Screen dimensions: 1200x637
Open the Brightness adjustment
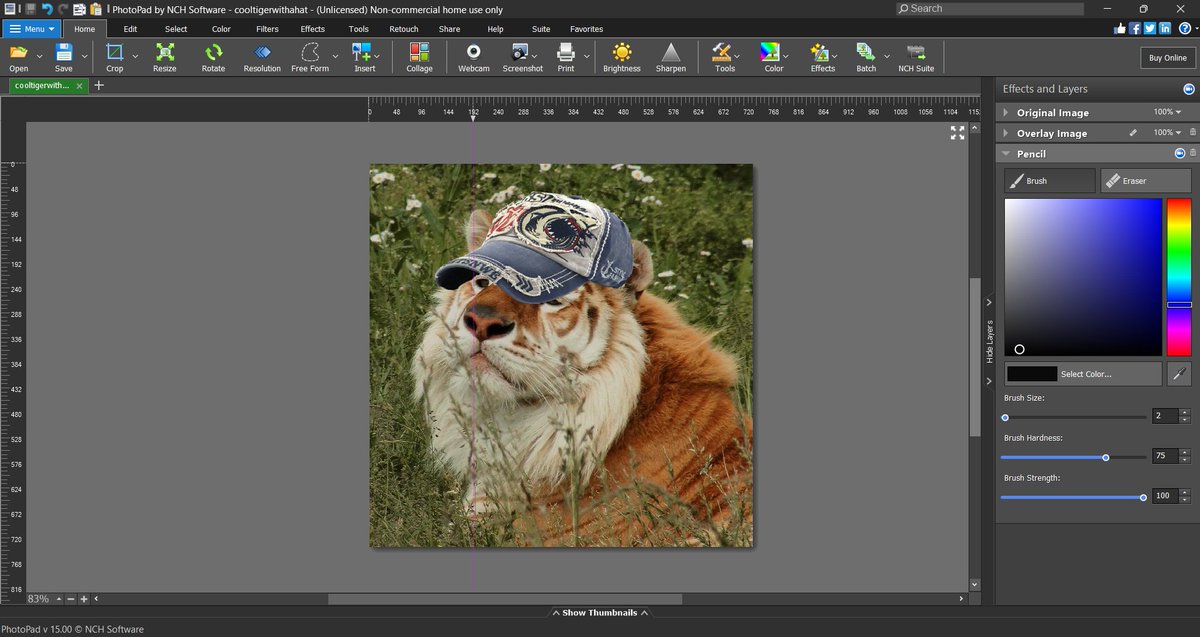click(x=622, y=57)
